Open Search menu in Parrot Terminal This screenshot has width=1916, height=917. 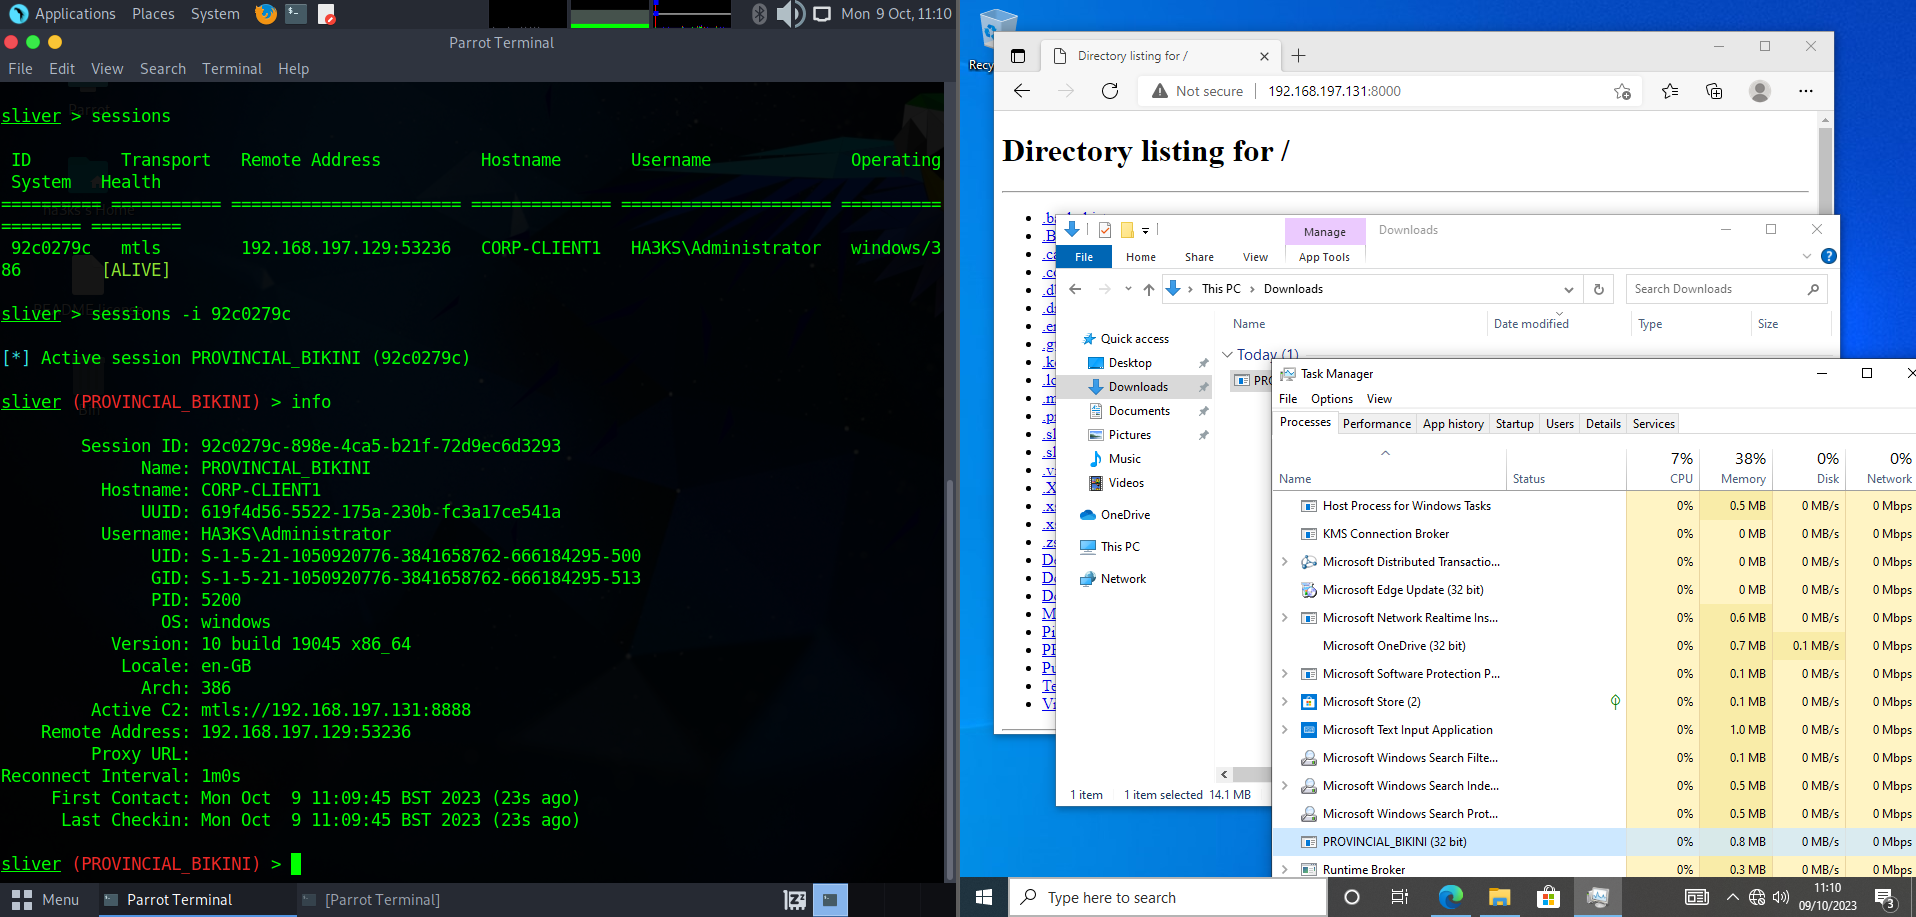pyautogui.click(x=163, y=69)
